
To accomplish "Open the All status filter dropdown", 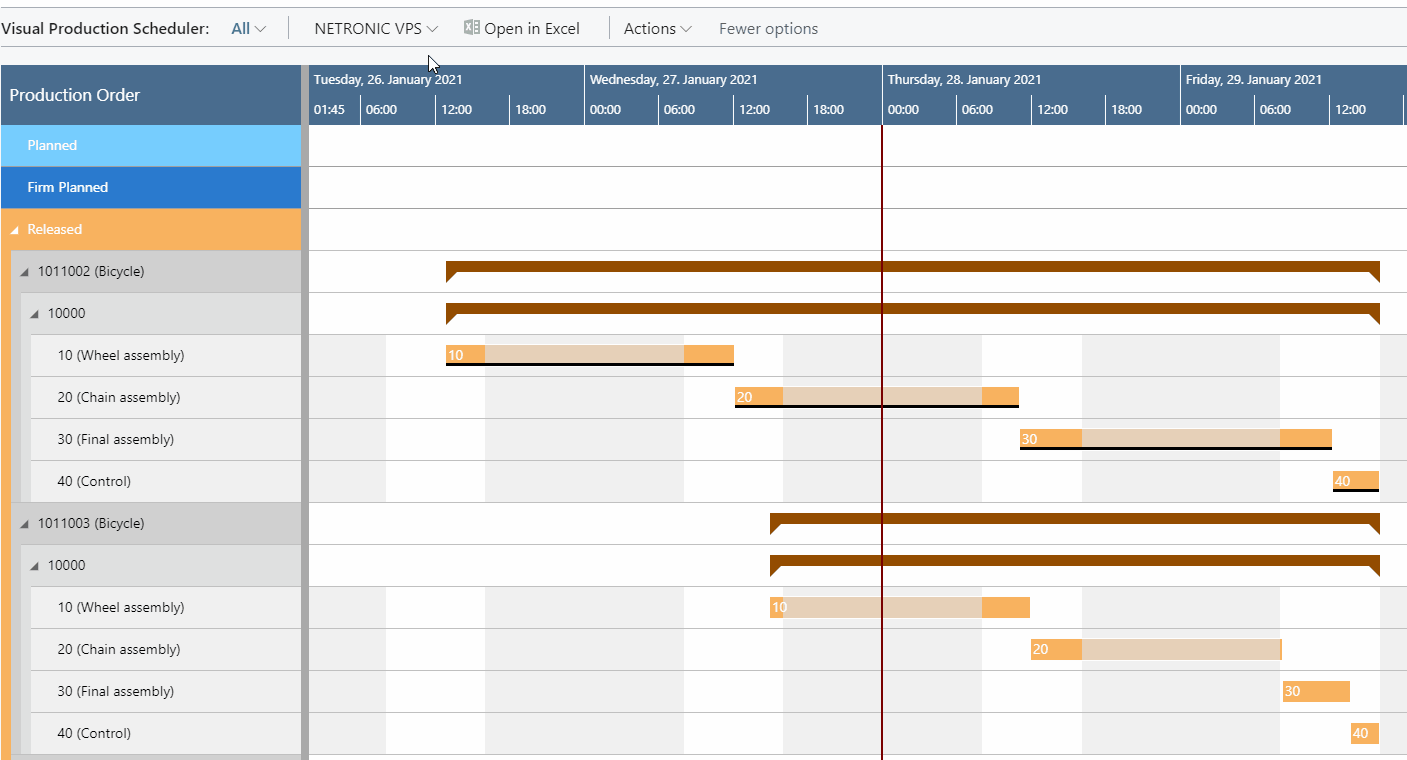I will point(247,27).
